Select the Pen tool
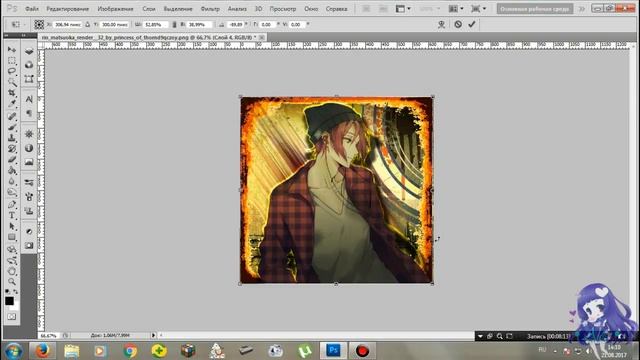640x360 pixels. point(11,204)
